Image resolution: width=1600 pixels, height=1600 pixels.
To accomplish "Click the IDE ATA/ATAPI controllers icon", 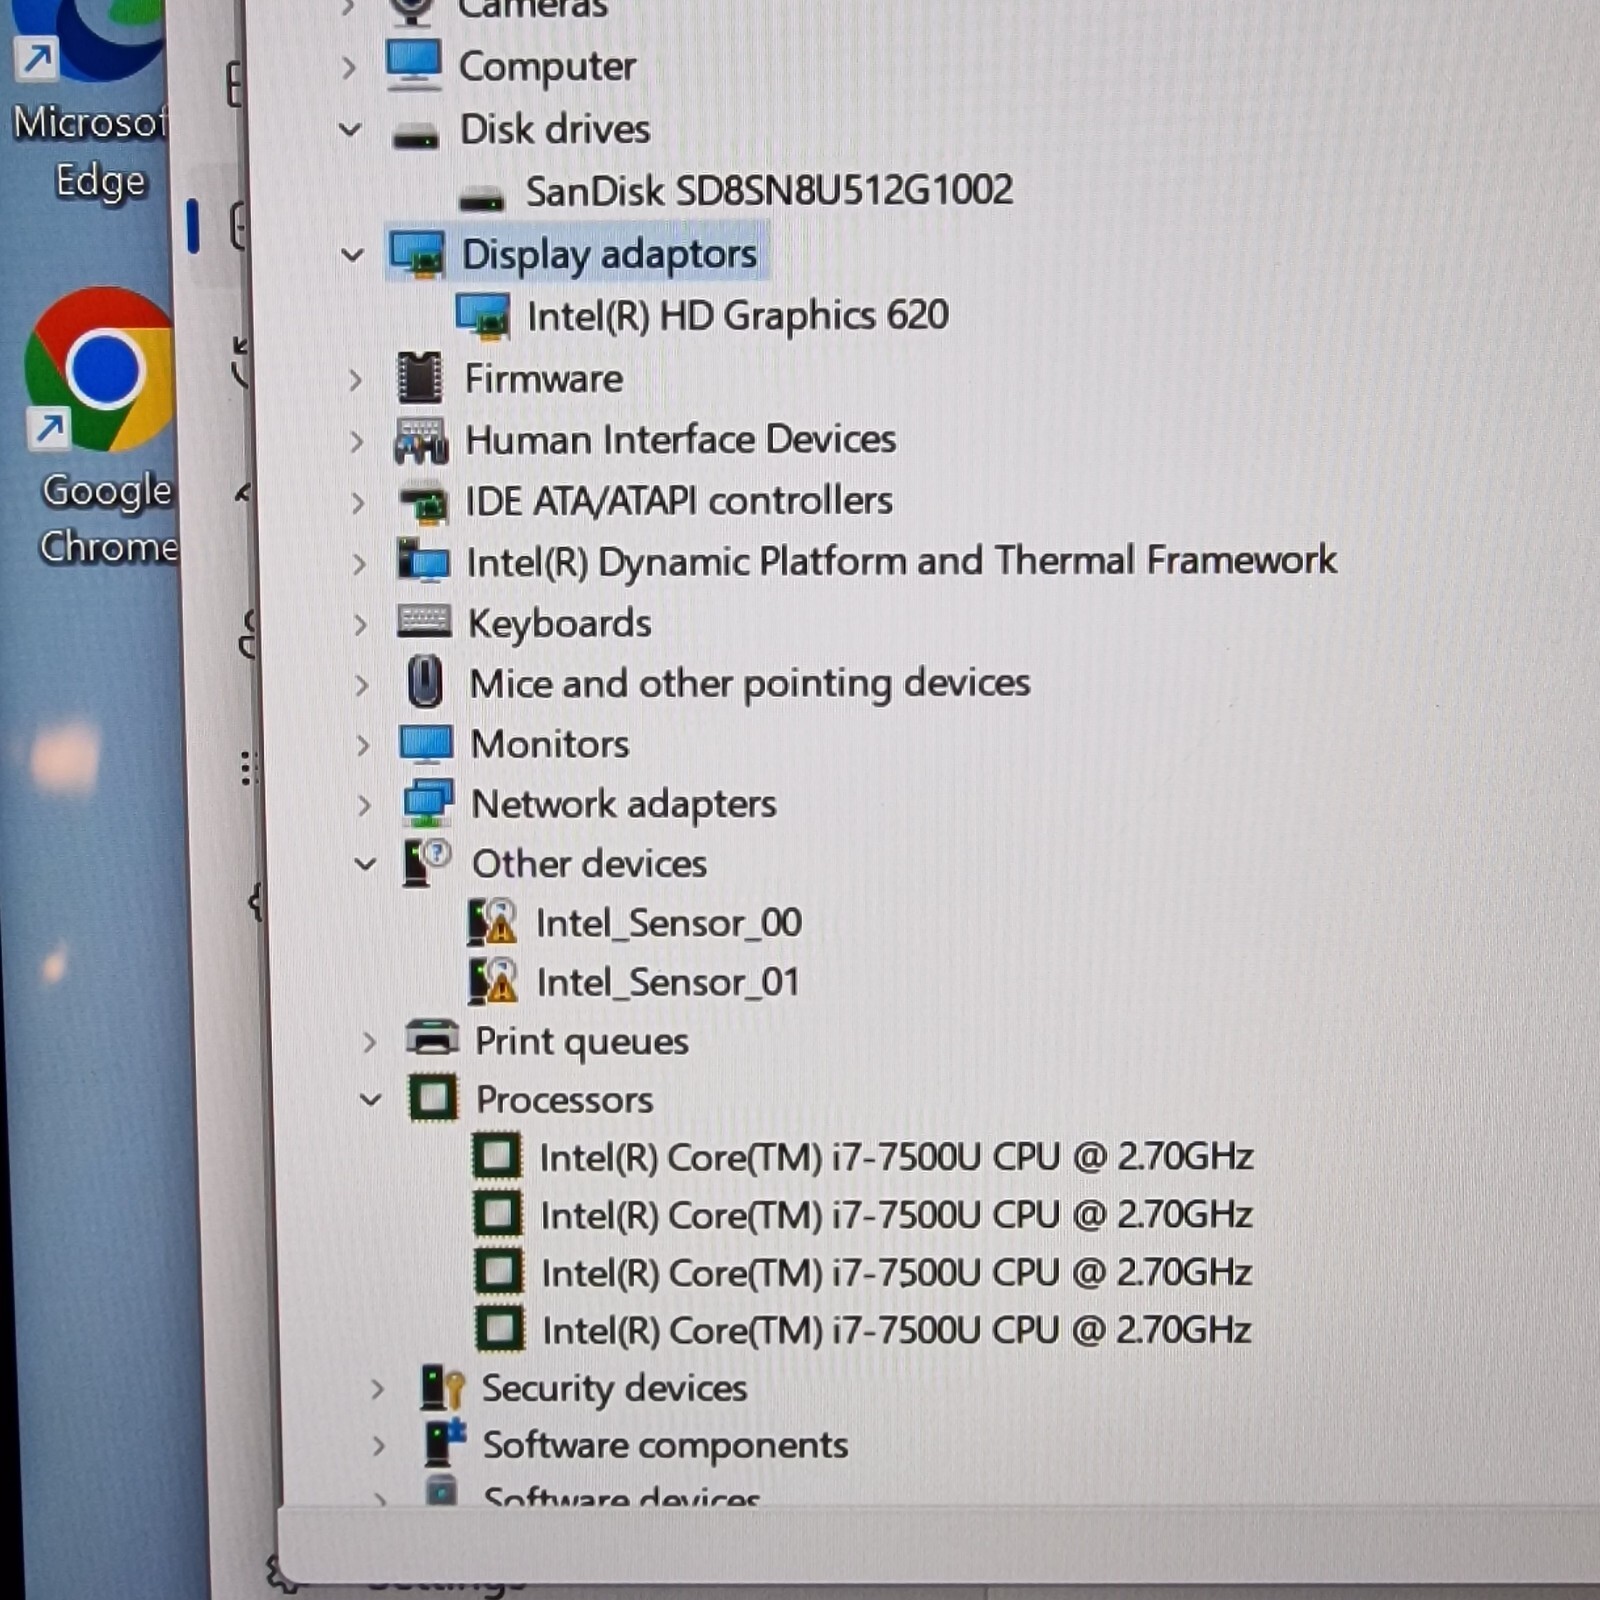I will pos(422,502).
